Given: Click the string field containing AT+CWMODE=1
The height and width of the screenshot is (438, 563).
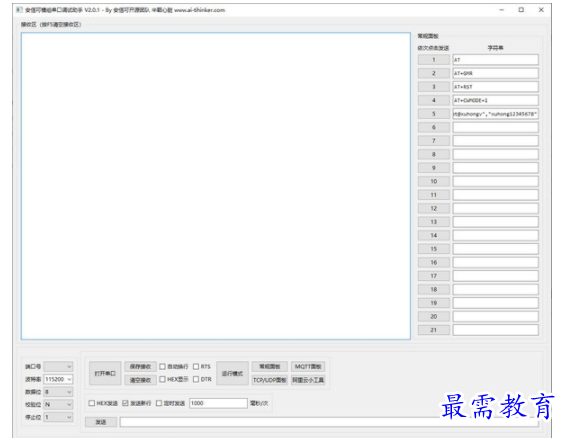Looking at the screenshot, I should click(495, 100).
